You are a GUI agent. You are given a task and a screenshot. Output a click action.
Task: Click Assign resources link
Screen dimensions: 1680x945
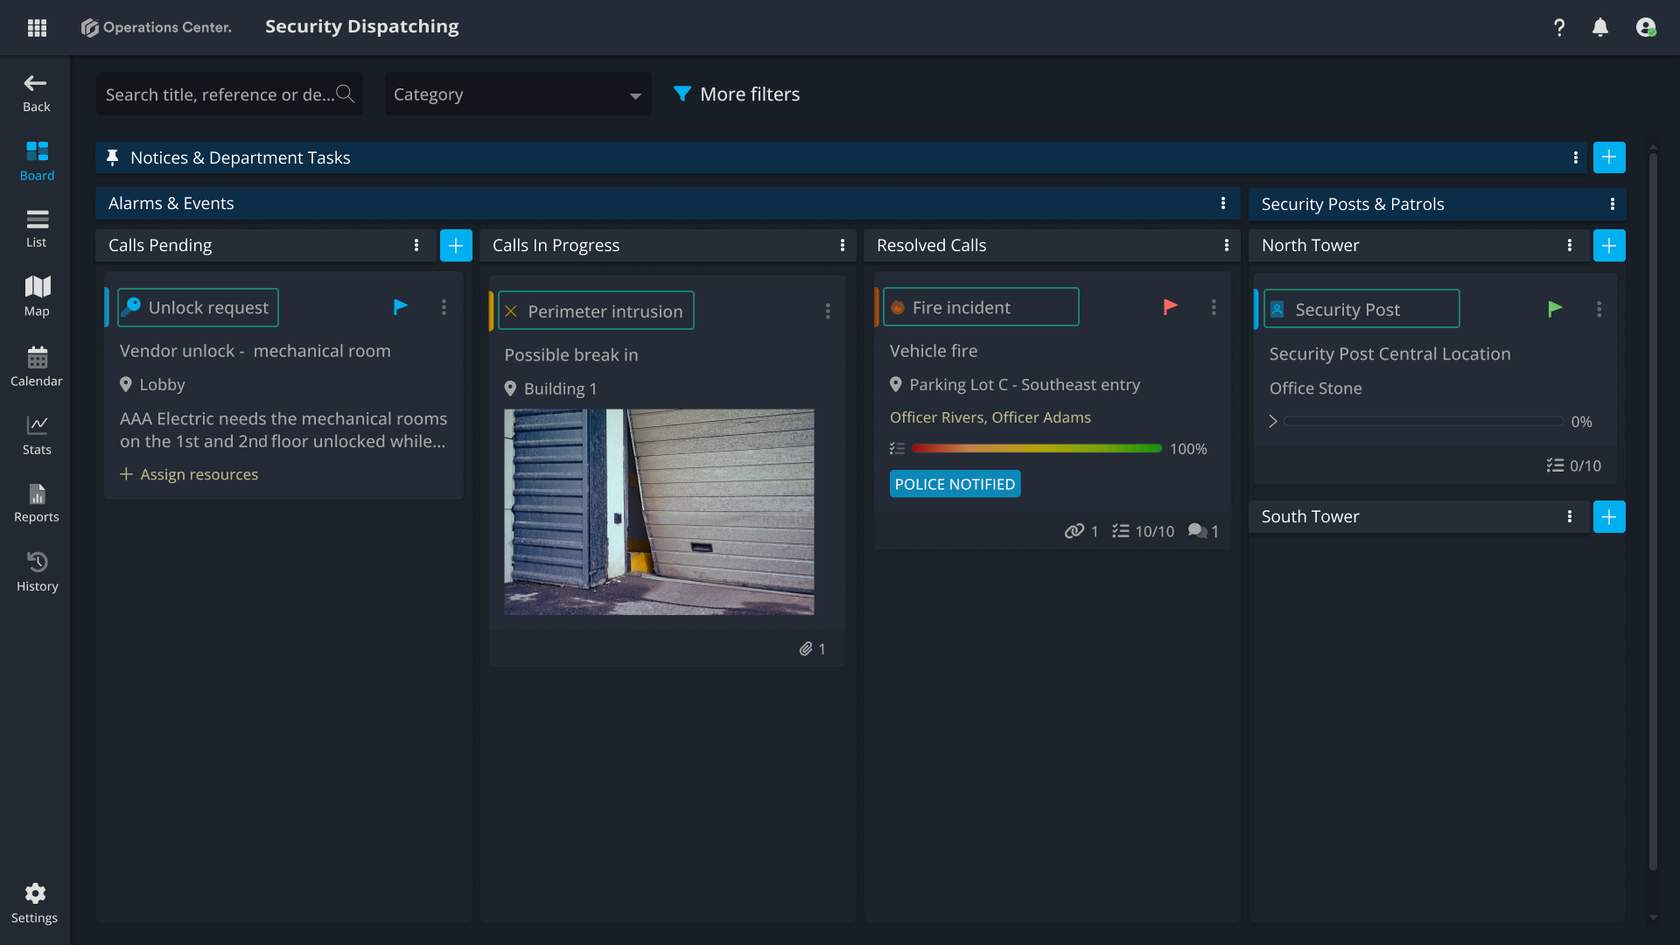pyautogui.click(x=189, y=474)
